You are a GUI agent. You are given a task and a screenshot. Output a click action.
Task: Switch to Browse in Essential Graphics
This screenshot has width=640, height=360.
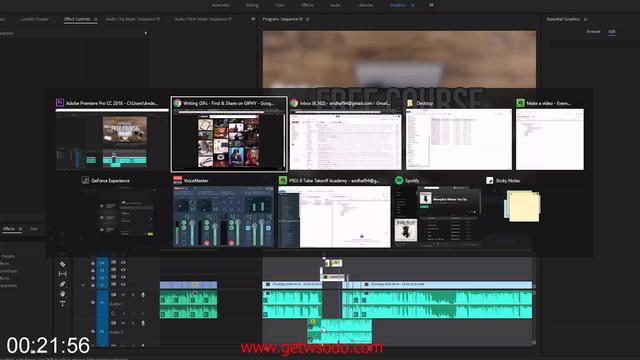[593, 31]
